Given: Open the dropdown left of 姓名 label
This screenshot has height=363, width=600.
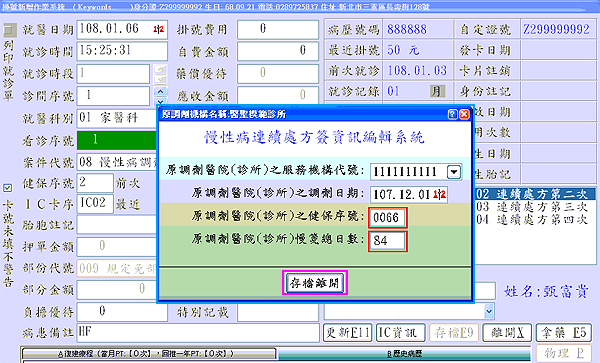Looking at the screenshot, I should (489, 311).
